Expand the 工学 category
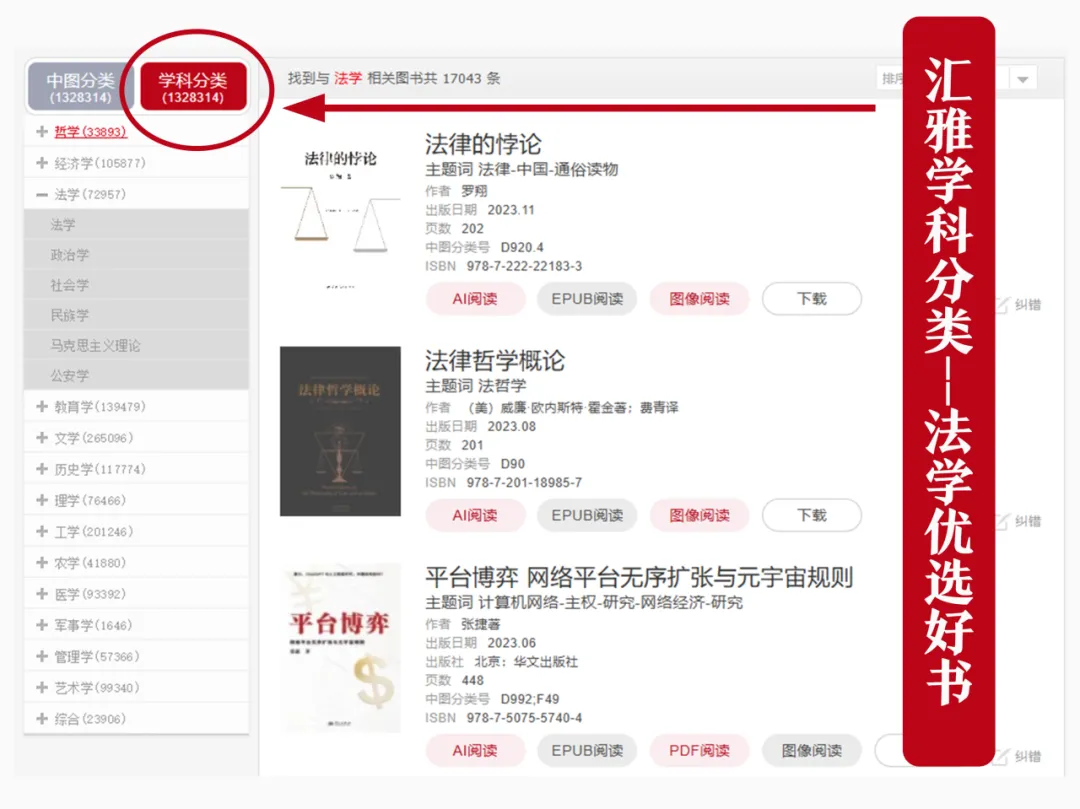1080x809 pixels. [x=42, y=532]
